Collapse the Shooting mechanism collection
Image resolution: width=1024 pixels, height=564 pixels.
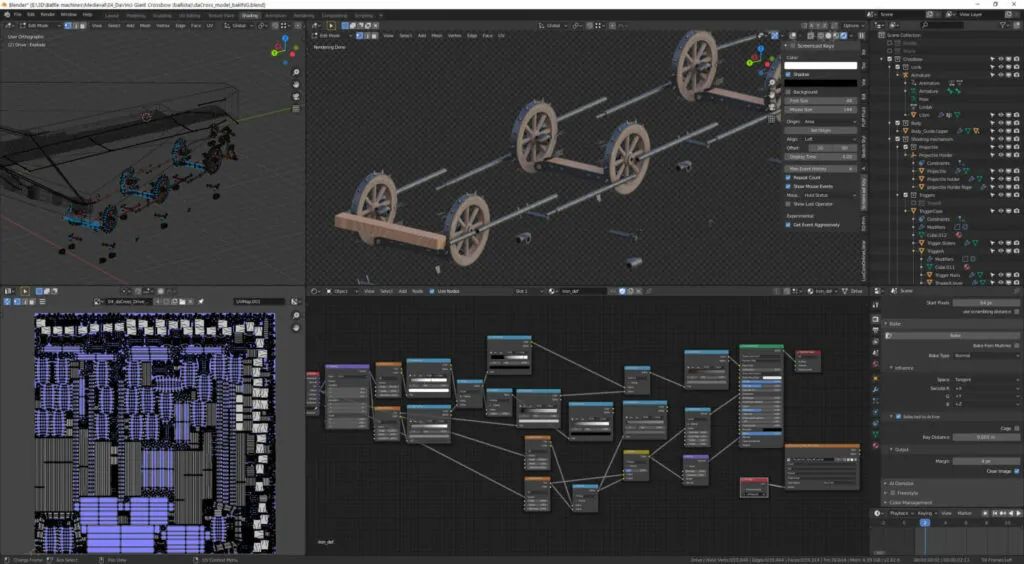(889, 139)
